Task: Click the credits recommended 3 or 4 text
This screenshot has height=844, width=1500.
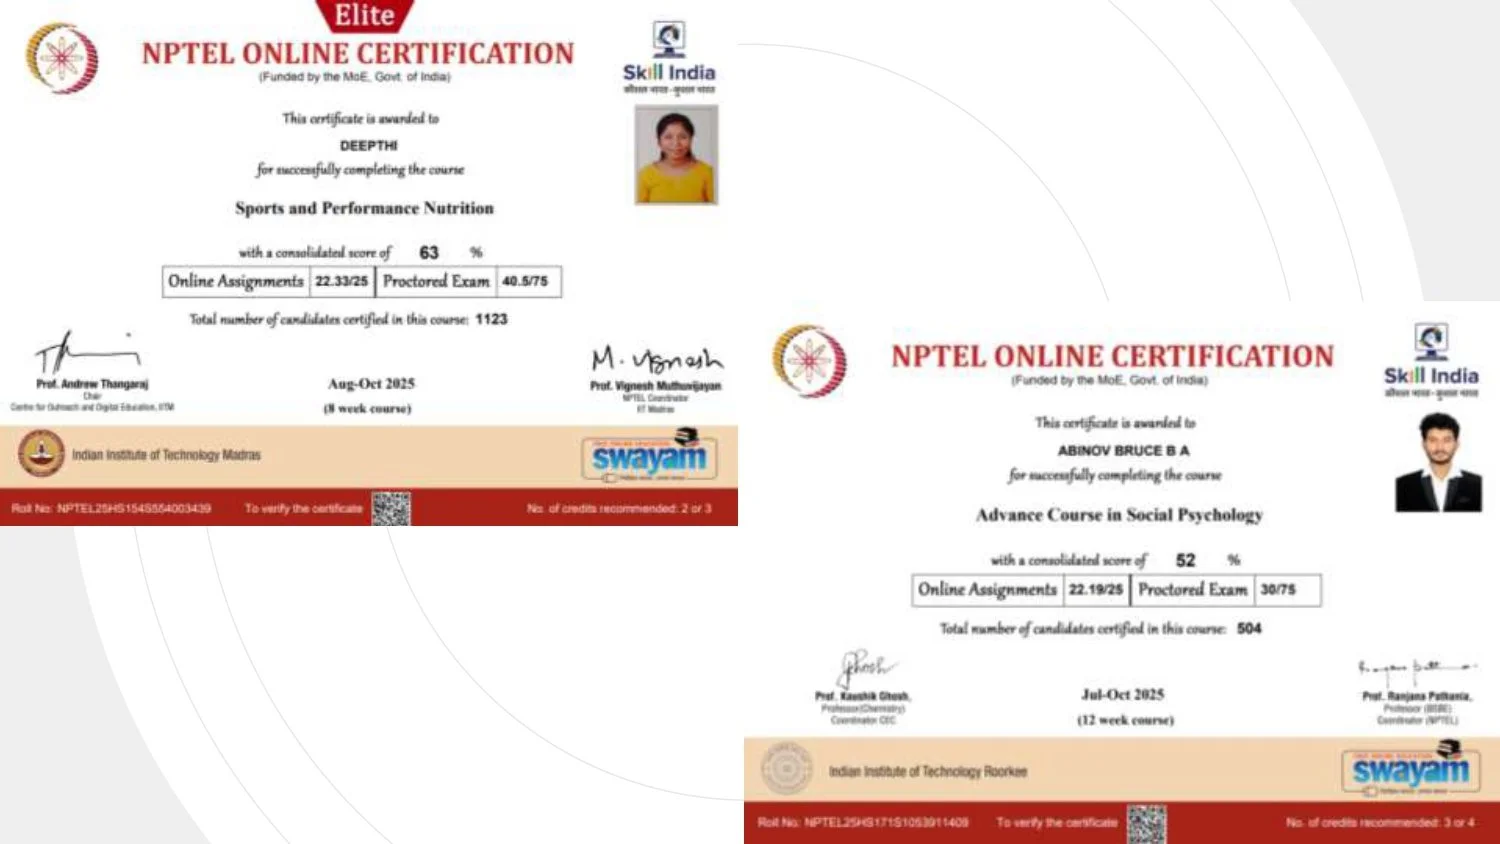Action: pyautogui.click(x=1380, y=823)
